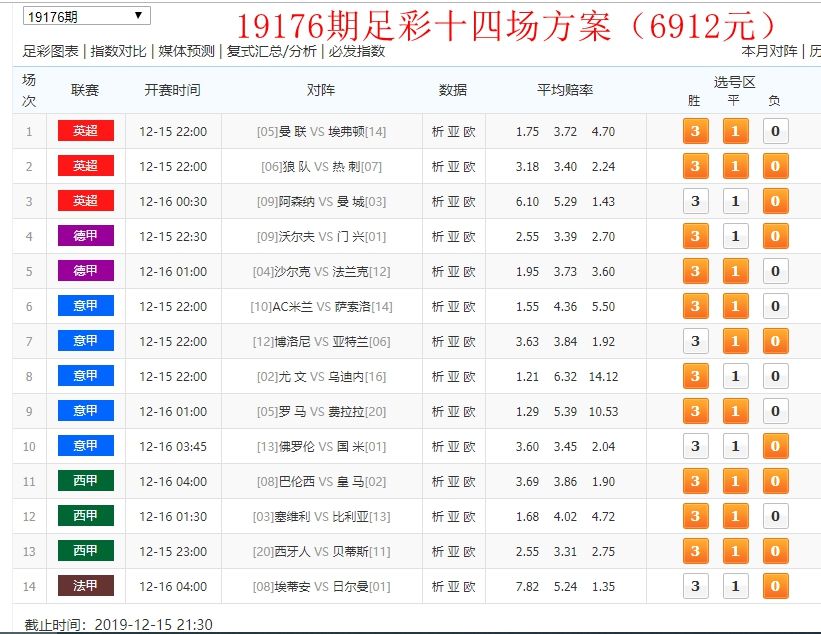Toggle win (3) for AC米兰 VS 萨索洛

tap(695, 306)
